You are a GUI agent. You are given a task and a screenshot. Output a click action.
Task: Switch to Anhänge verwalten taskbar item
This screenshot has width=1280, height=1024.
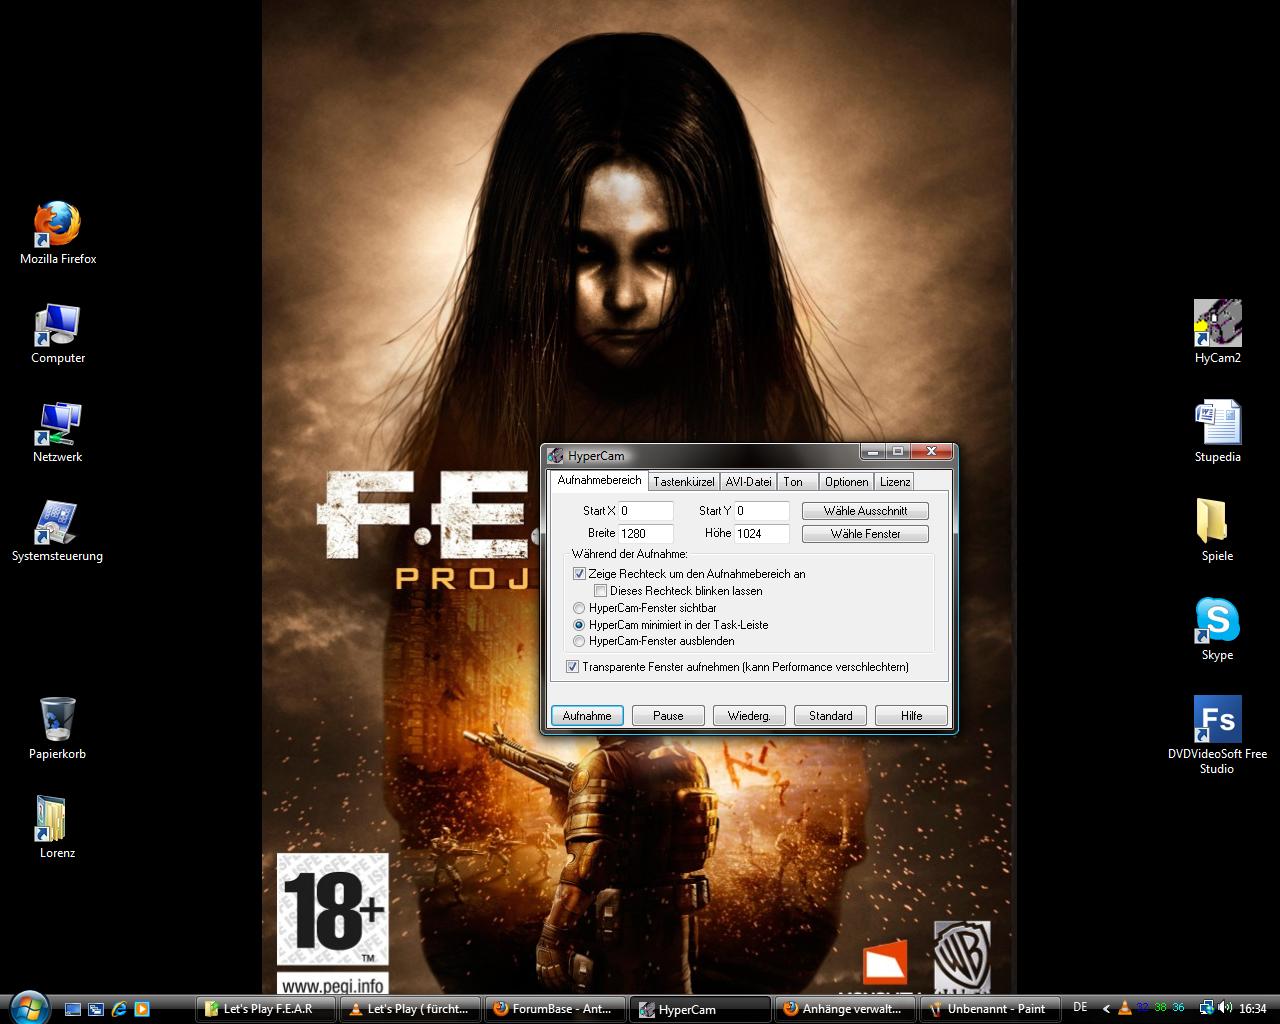pyautogui.click(x=846, y=1009)
